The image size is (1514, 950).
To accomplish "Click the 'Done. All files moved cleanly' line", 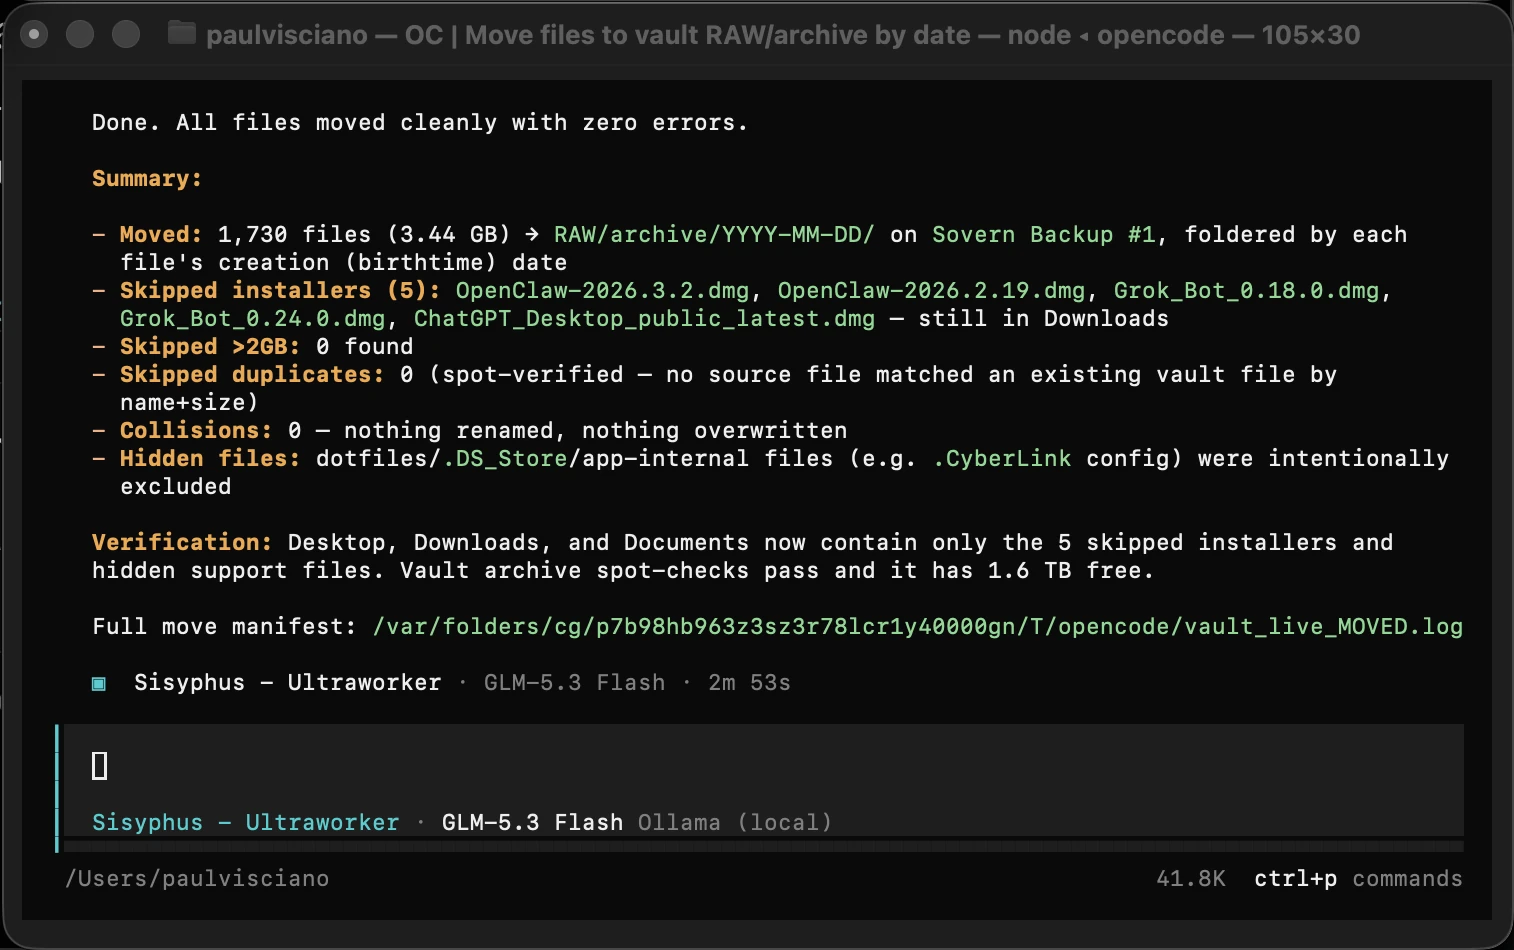I will [x=420, y=122].
